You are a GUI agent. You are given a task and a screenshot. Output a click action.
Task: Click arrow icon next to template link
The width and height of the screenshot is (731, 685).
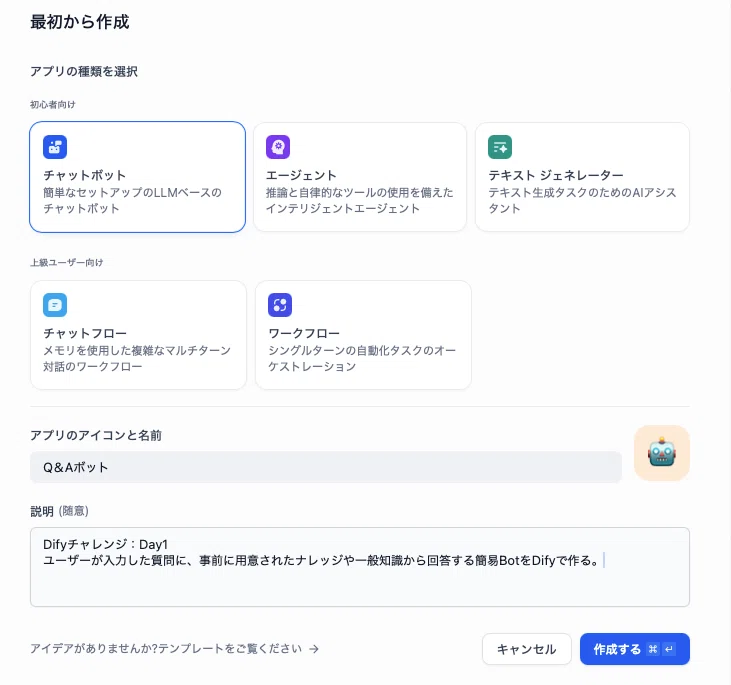pyautogui.click(x=314, y=649)
